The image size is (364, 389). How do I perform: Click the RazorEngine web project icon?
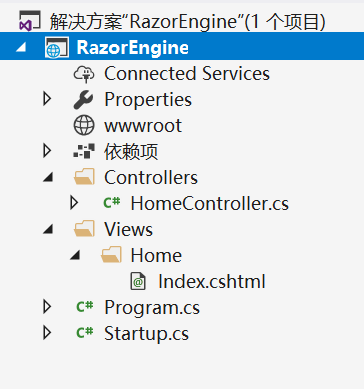tap(57, 47)
